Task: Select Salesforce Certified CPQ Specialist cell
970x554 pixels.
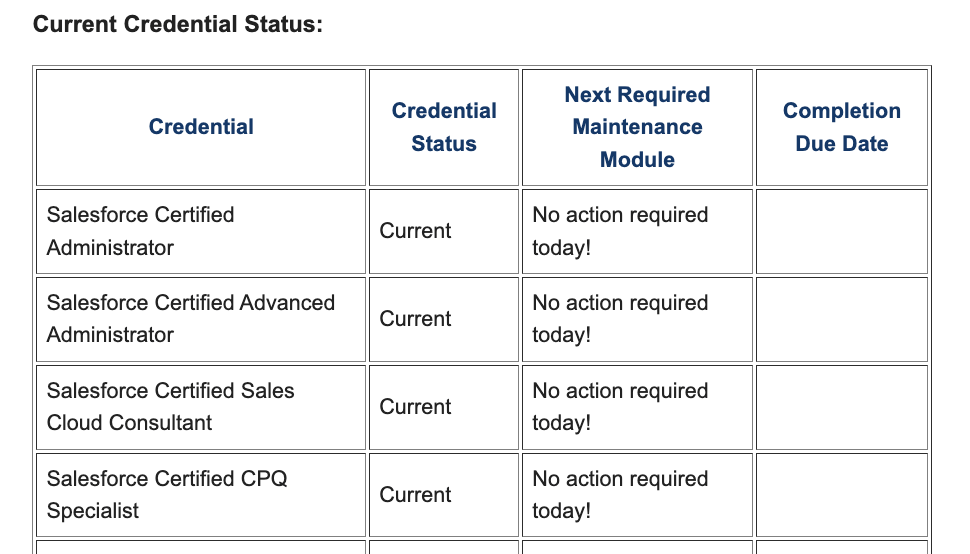Action: click(x=166, y=495)
